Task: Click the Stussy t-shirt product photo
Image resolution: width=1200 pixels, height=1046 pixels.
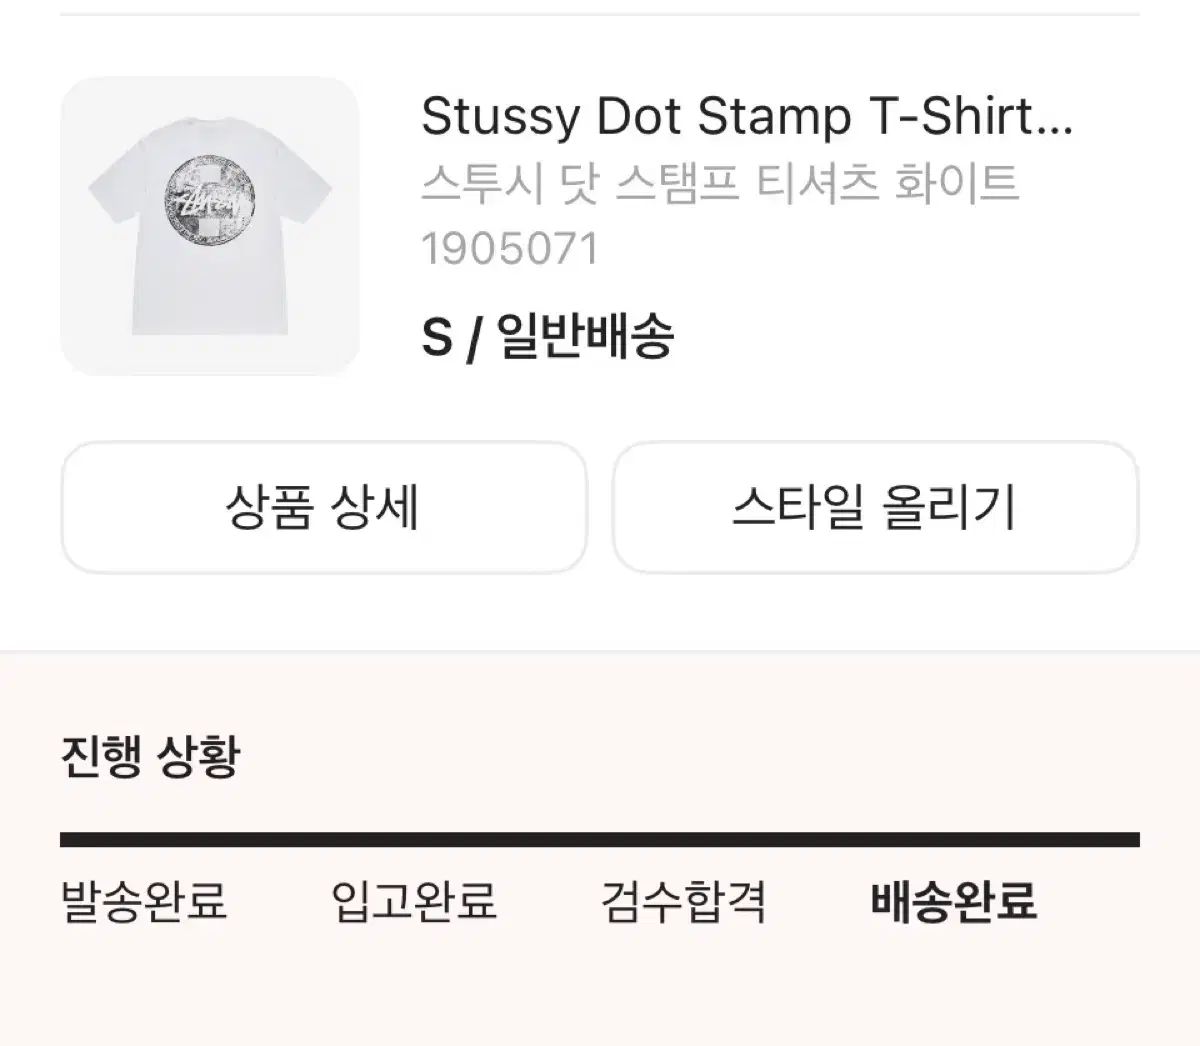Action: (x=210, y=225)
